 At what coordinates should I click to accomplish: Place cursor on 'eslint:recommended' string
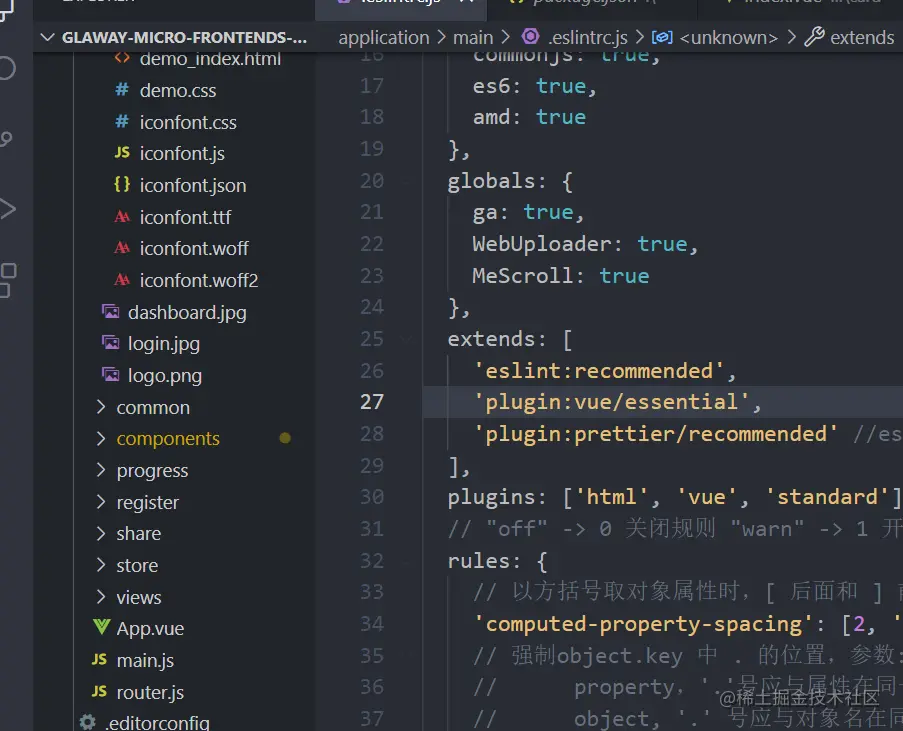pyautogui.click(x=598, y=371)
